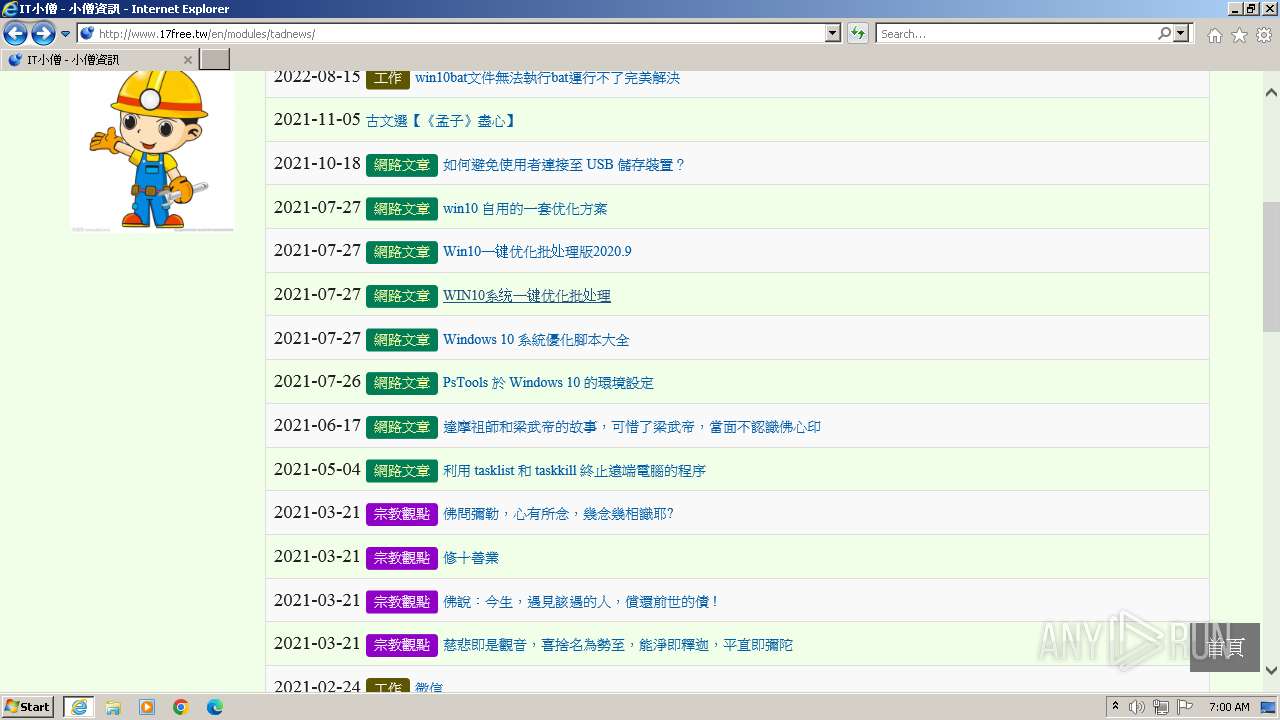The width and height of the screenshot is (1280, 720).
Task: Launch Microsoft Edge from taskbar
Action: click(x=215, y=707)
